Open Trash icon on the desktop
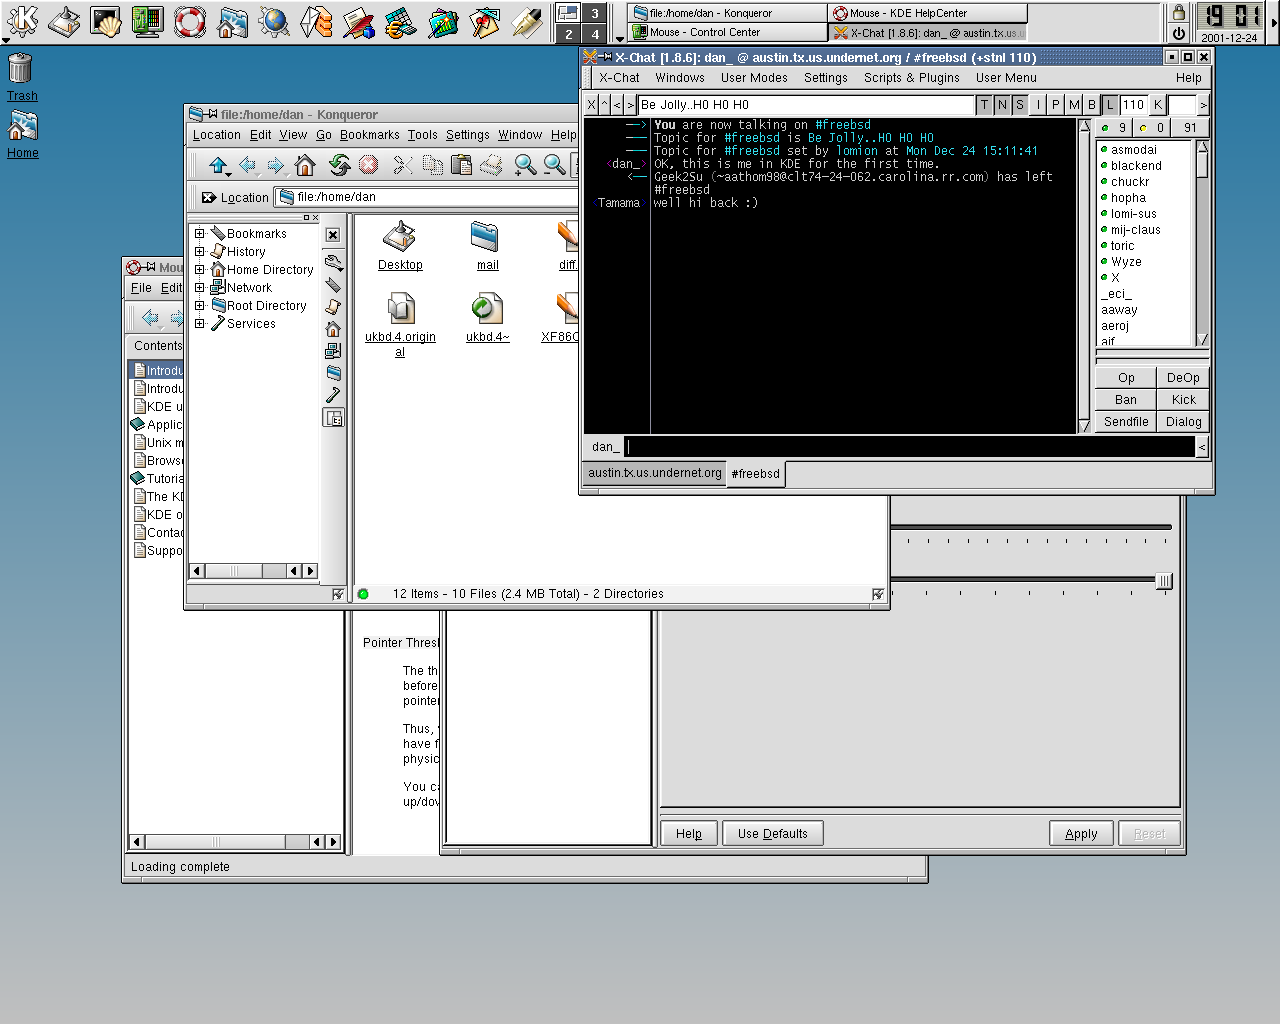Screen dimensions: 1280x1024 (22, 78)
